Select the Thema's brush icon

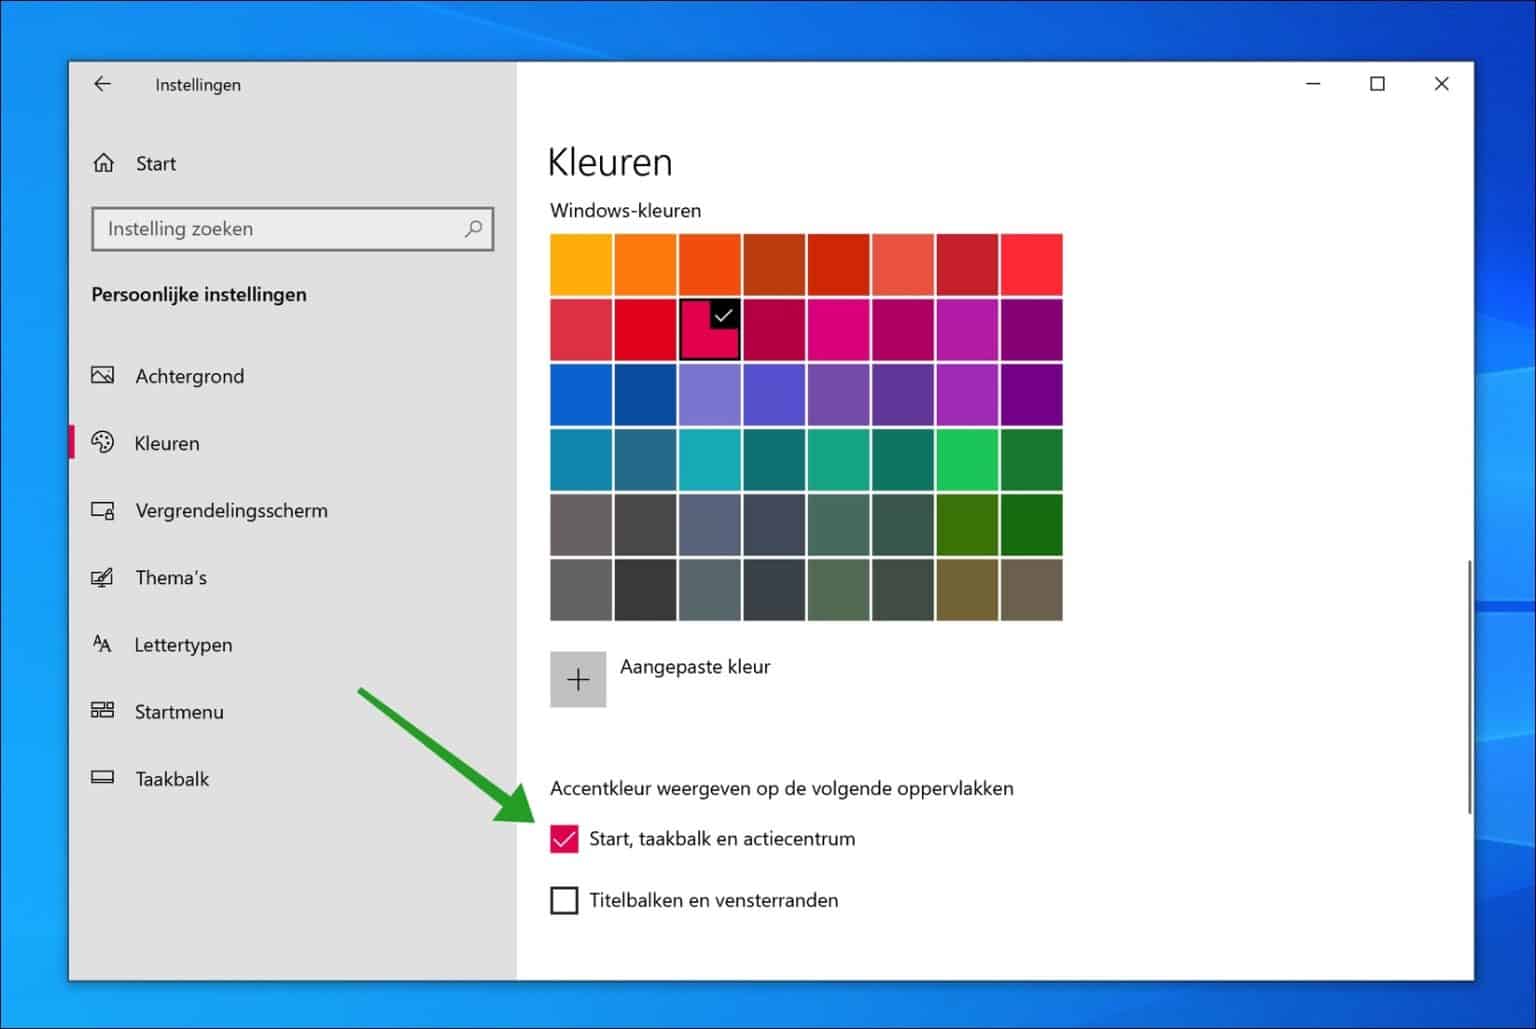103,577
